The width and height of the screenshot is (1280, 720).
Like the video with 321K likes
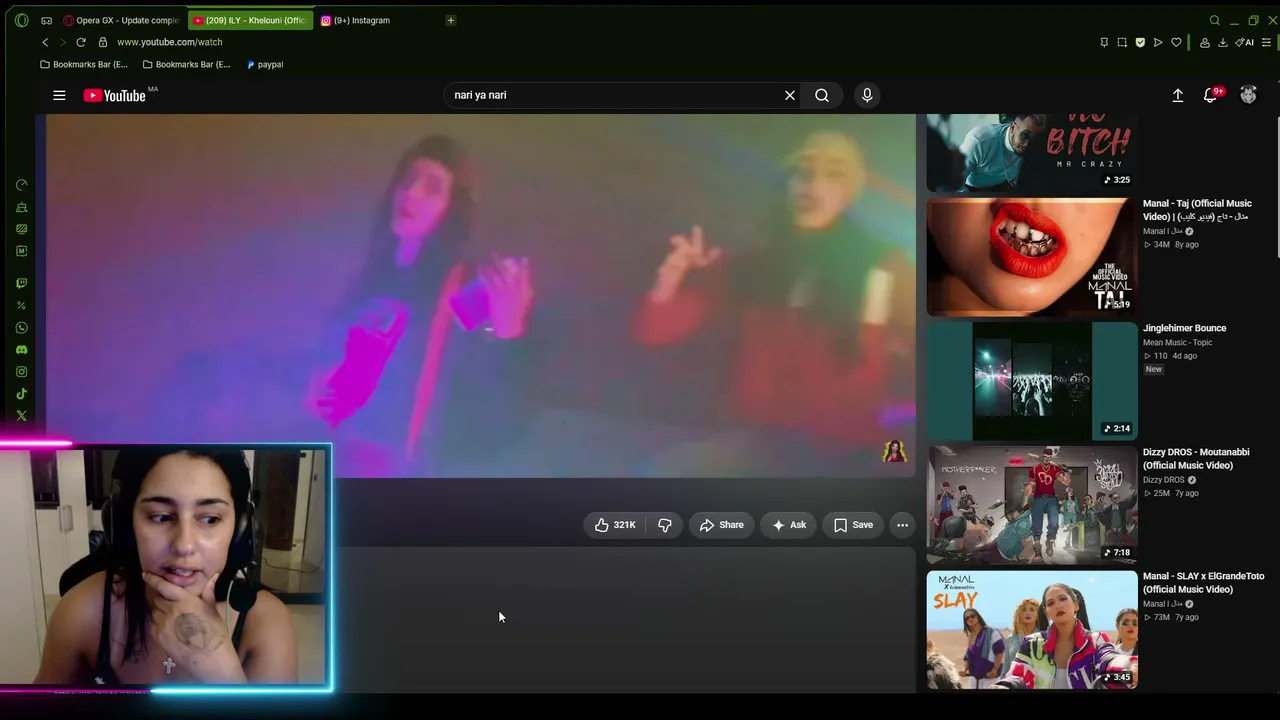(615, 525)
